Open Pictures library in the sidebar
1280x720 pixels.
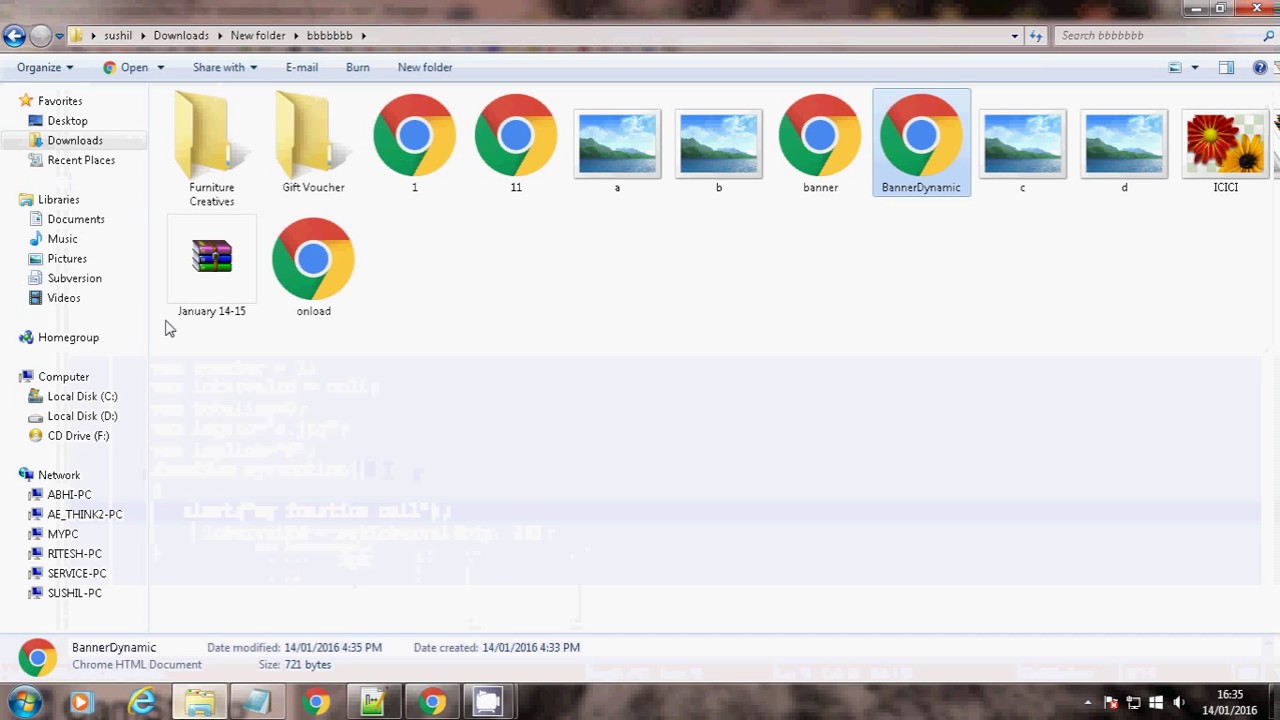point(66,258)
